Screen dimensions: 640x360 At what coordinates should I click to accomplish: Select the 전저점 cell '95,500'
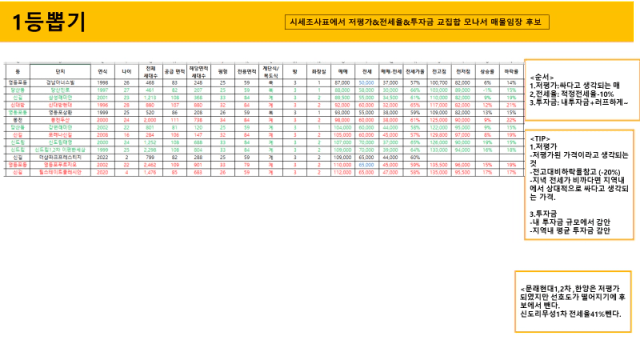coord(463,173)
